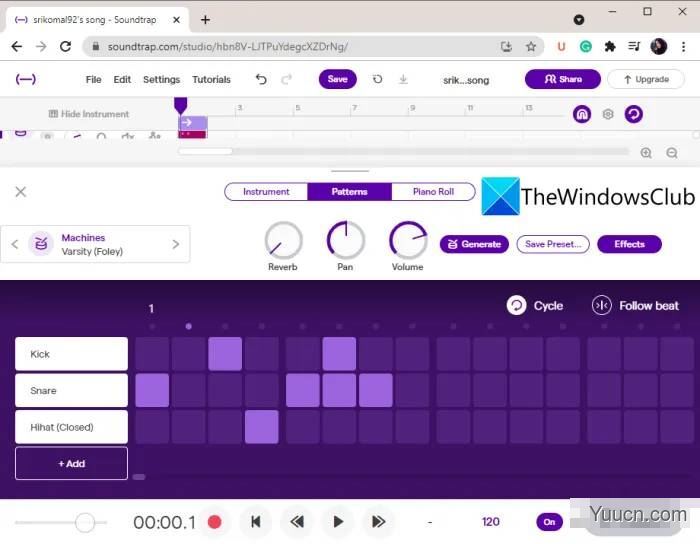Image resolution: width=700 pixels, height=544 pixels.
Task: Toggle the purple loop cycle icon in timeline header
Action: point(633,114)
